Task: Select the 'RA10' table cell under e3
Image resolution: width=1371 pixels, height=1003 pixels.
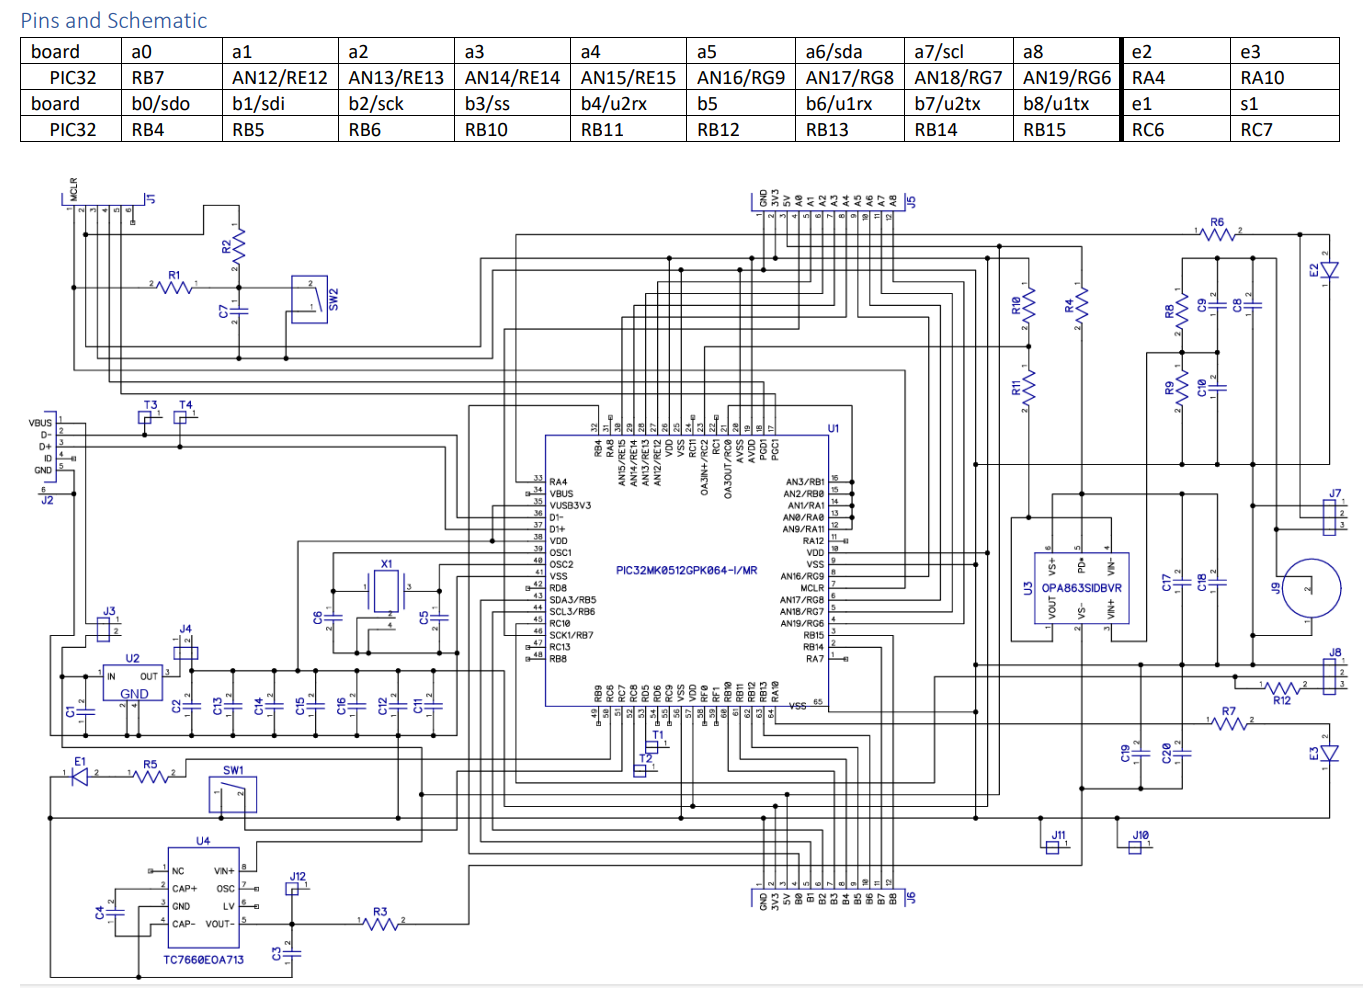Action: point(1285,77)
